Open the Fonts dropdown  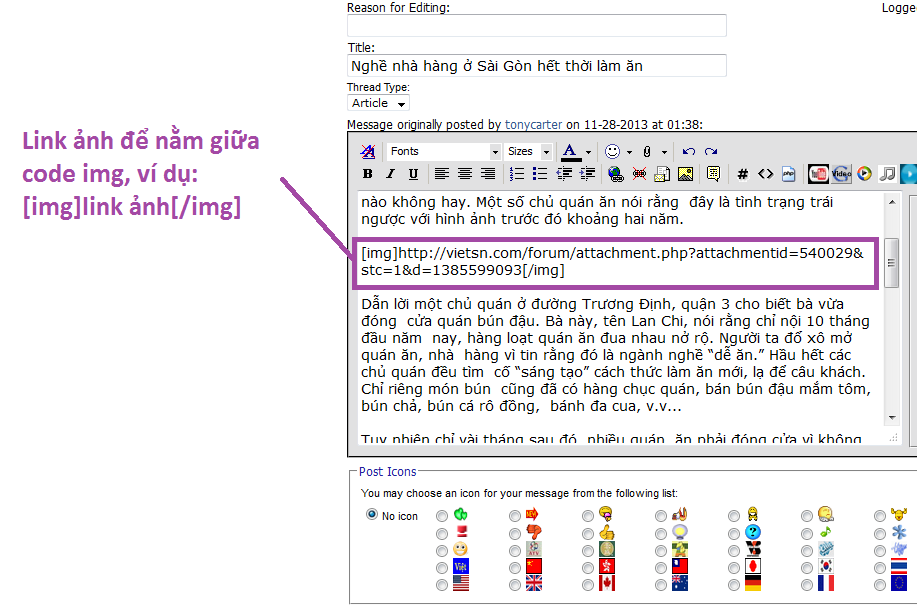[444, 151]
